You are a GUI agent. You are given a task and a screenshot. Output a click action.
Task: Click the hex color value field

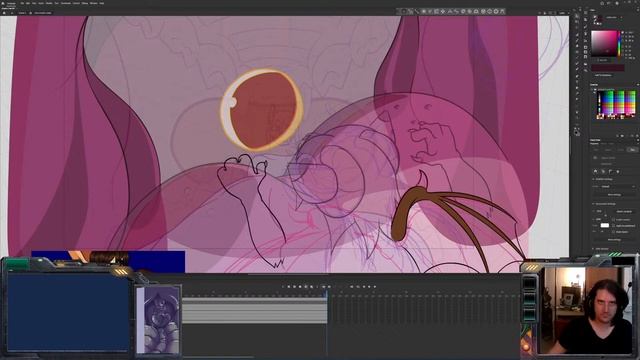point(603,60)
